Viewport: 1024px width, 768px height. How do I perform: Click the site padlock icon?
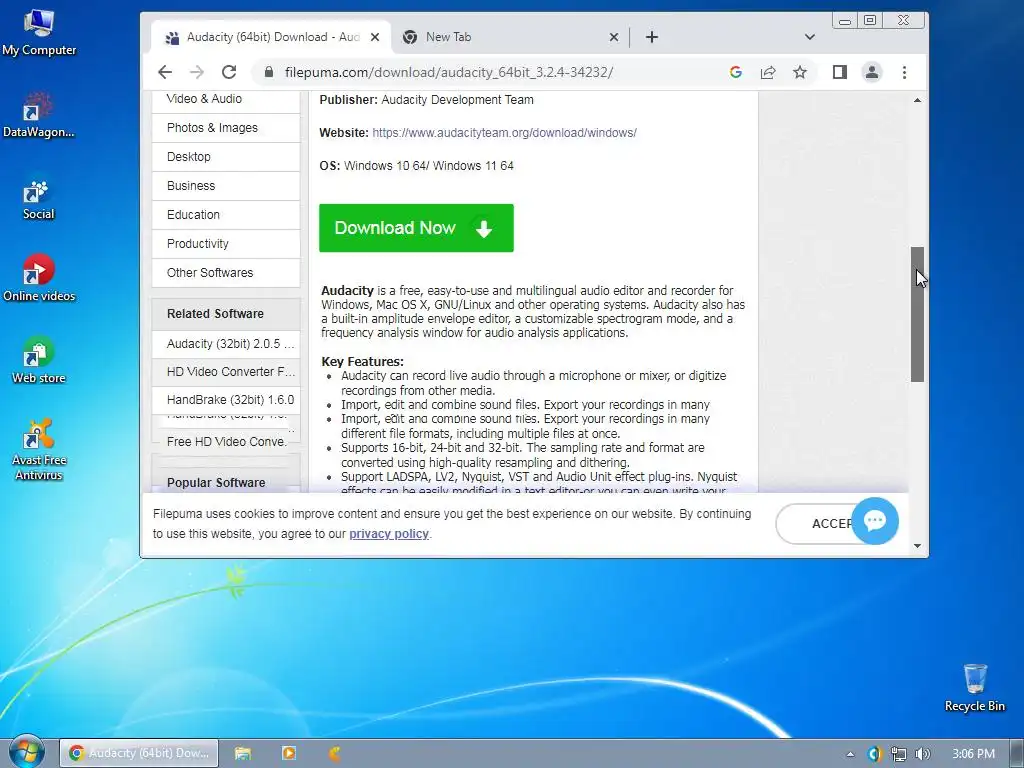tap(268, 72)
